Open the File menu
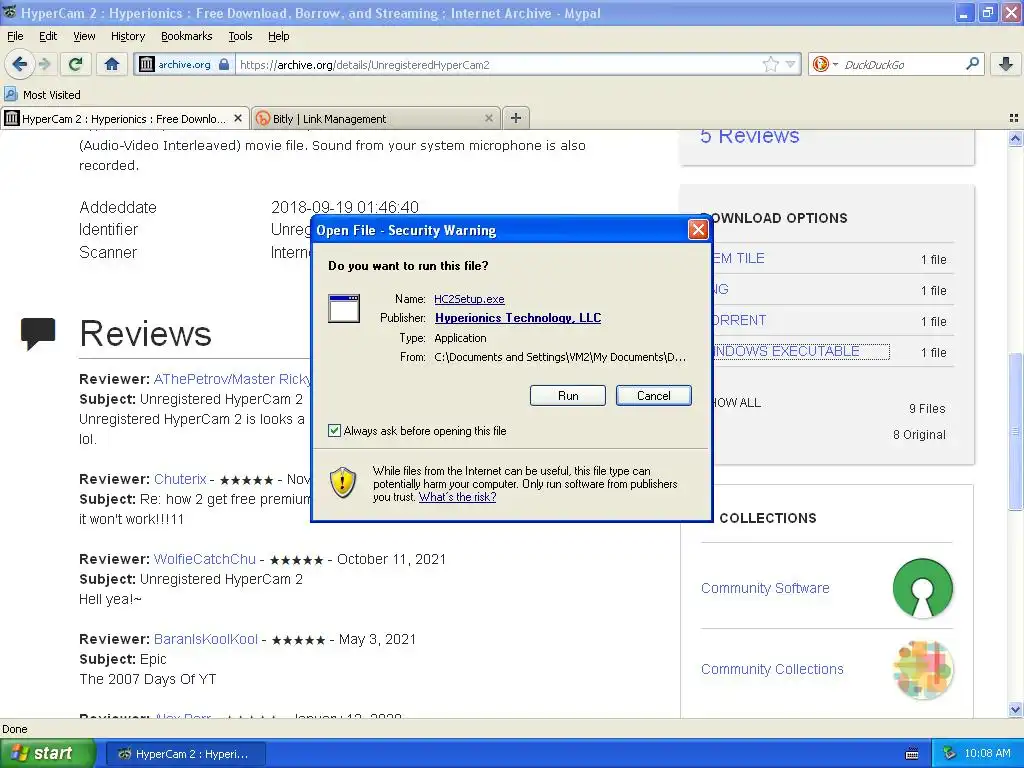1024x768 pixels. 15,36
